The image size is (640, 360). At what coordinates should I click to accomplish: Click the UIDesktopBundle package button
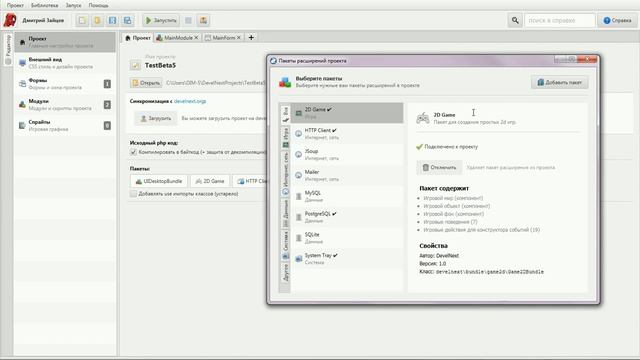pos(159,181)
